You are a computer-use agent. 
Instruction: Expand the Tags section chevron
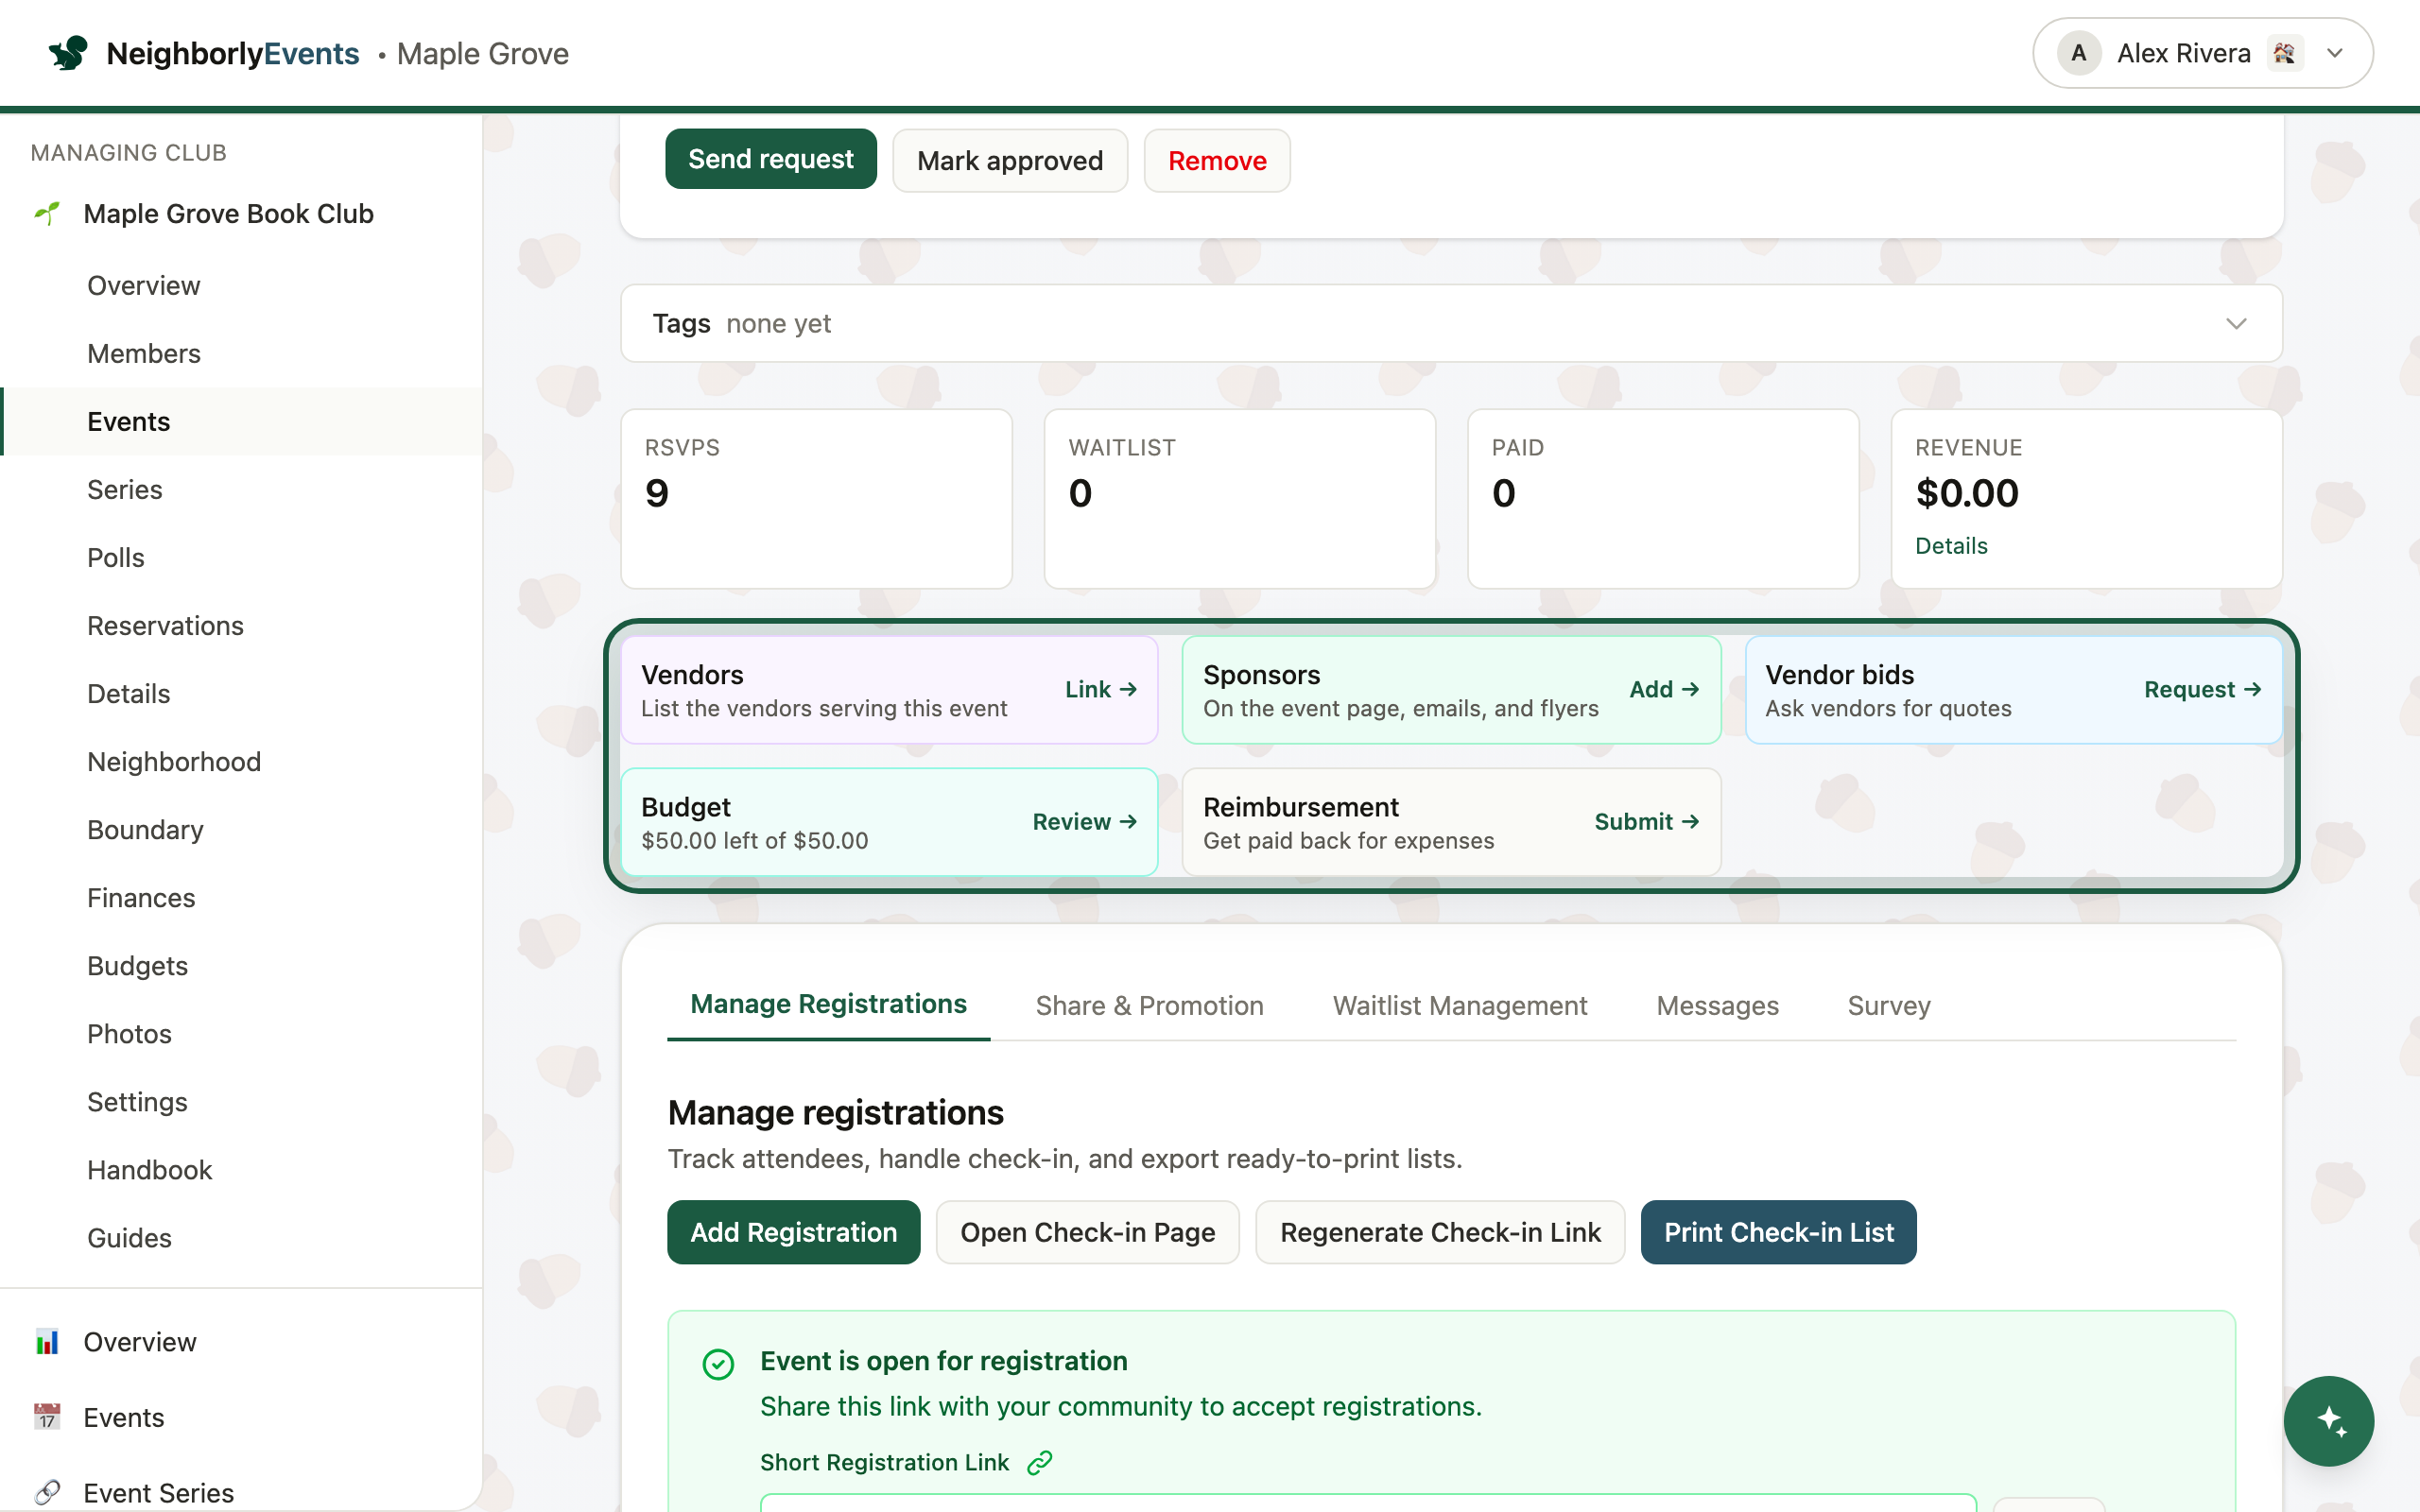click(x=2236, y=323)
